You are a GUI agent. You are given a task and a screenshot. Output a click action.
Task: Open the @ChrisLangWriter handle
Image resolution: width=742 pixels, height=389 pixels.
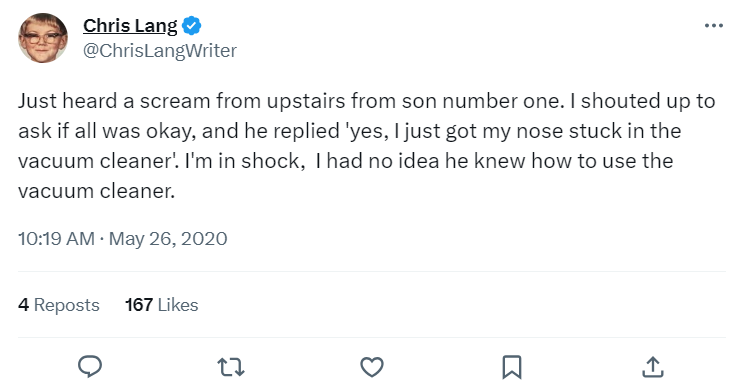pos(160,51)
